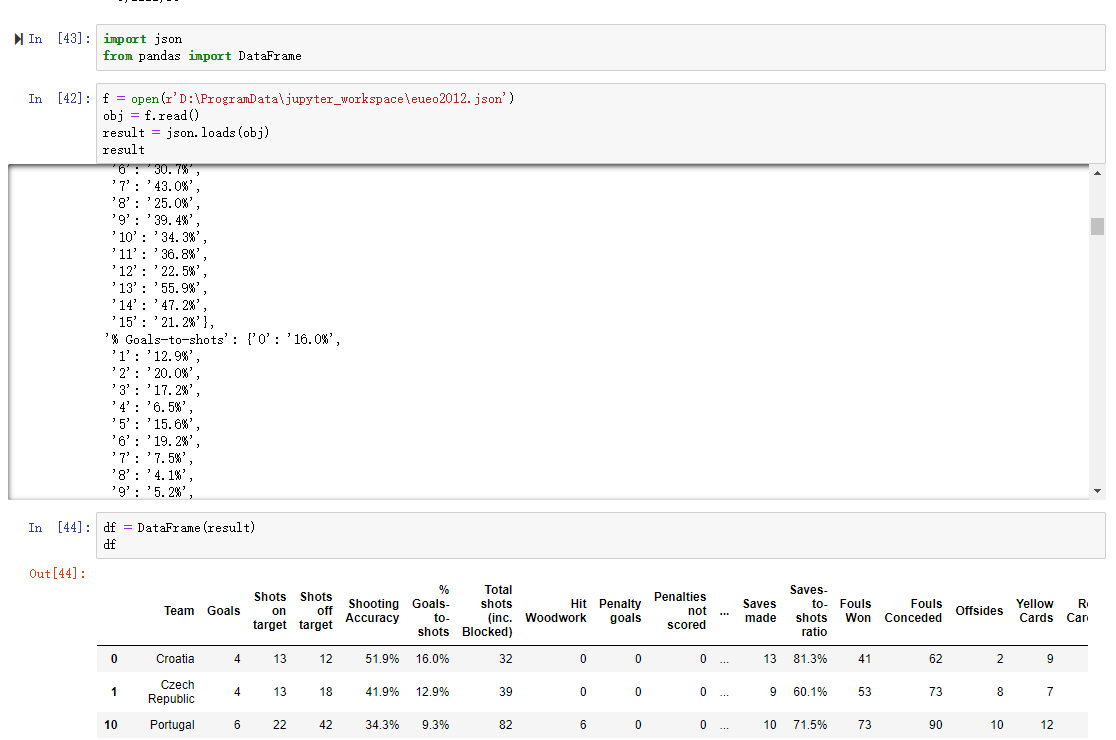Screen dimensions: 1116x740
Task: Click the 'obj = f.read()' line
Action: pos(151,116)
